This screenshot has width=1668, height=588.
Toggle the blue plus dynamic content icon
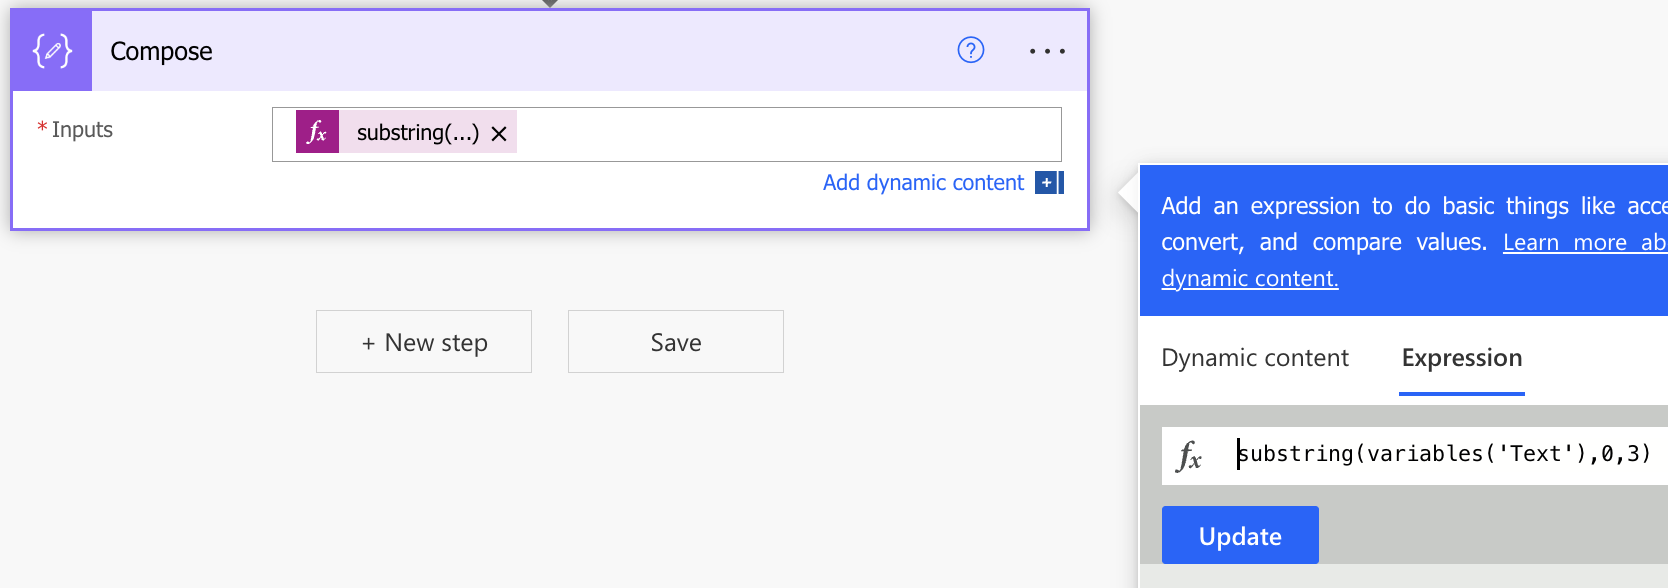pos(1048,183)
